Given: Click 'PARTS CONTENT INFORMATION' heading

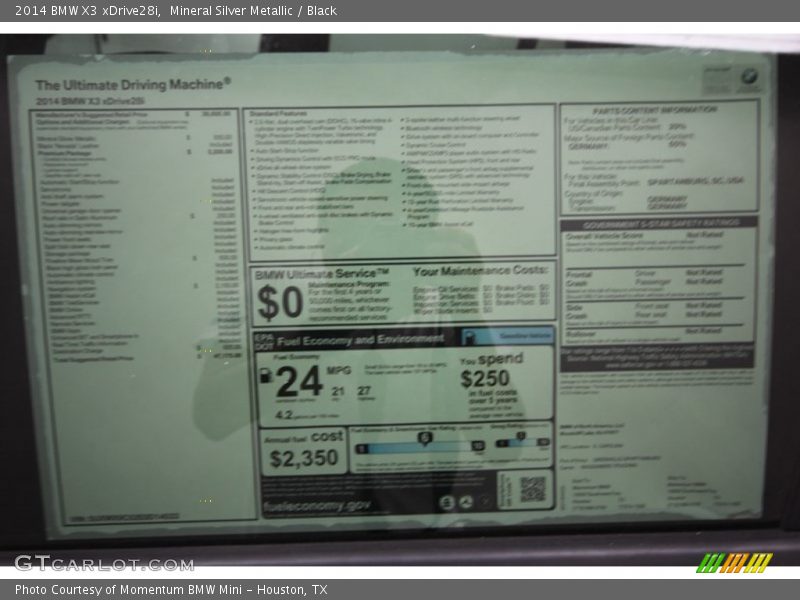Looking at the screenshot, I should 655,110.
